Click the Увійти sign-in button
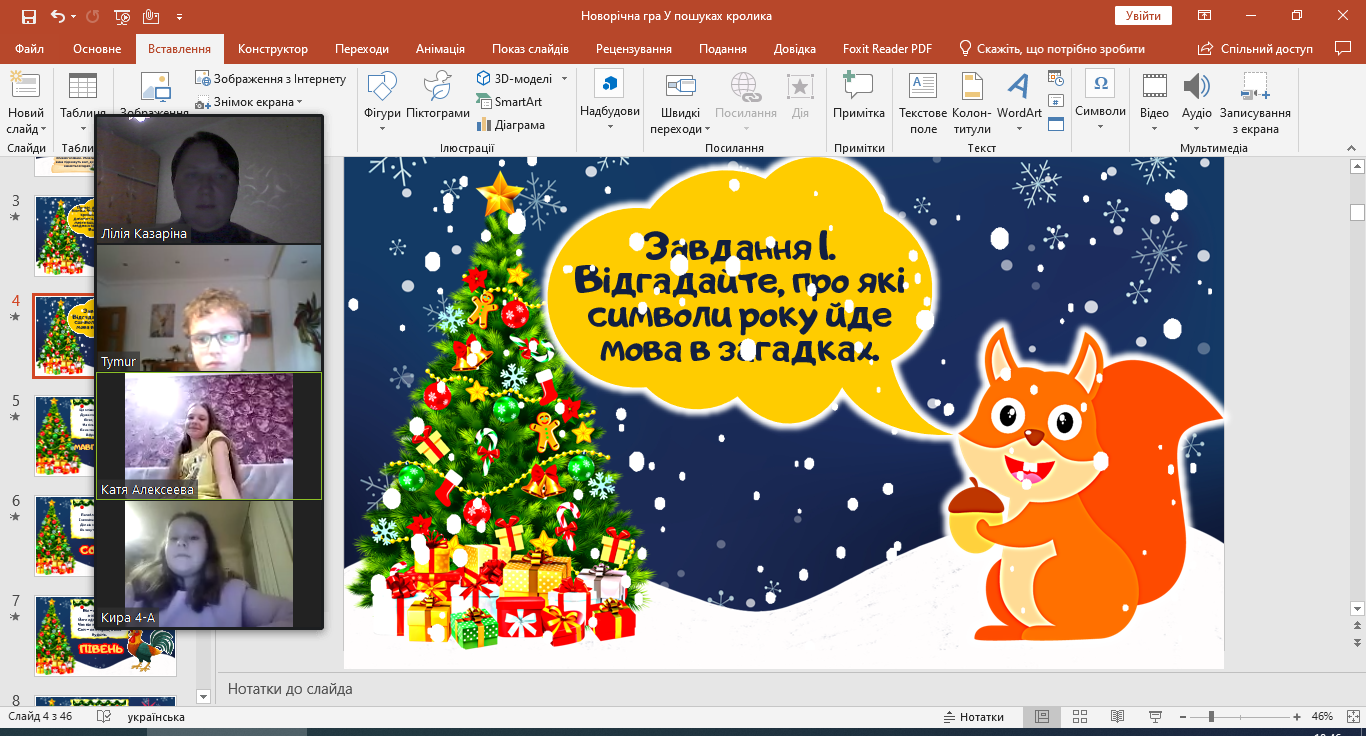This screenshot has height=736, width=1366. coord(1143,16)
